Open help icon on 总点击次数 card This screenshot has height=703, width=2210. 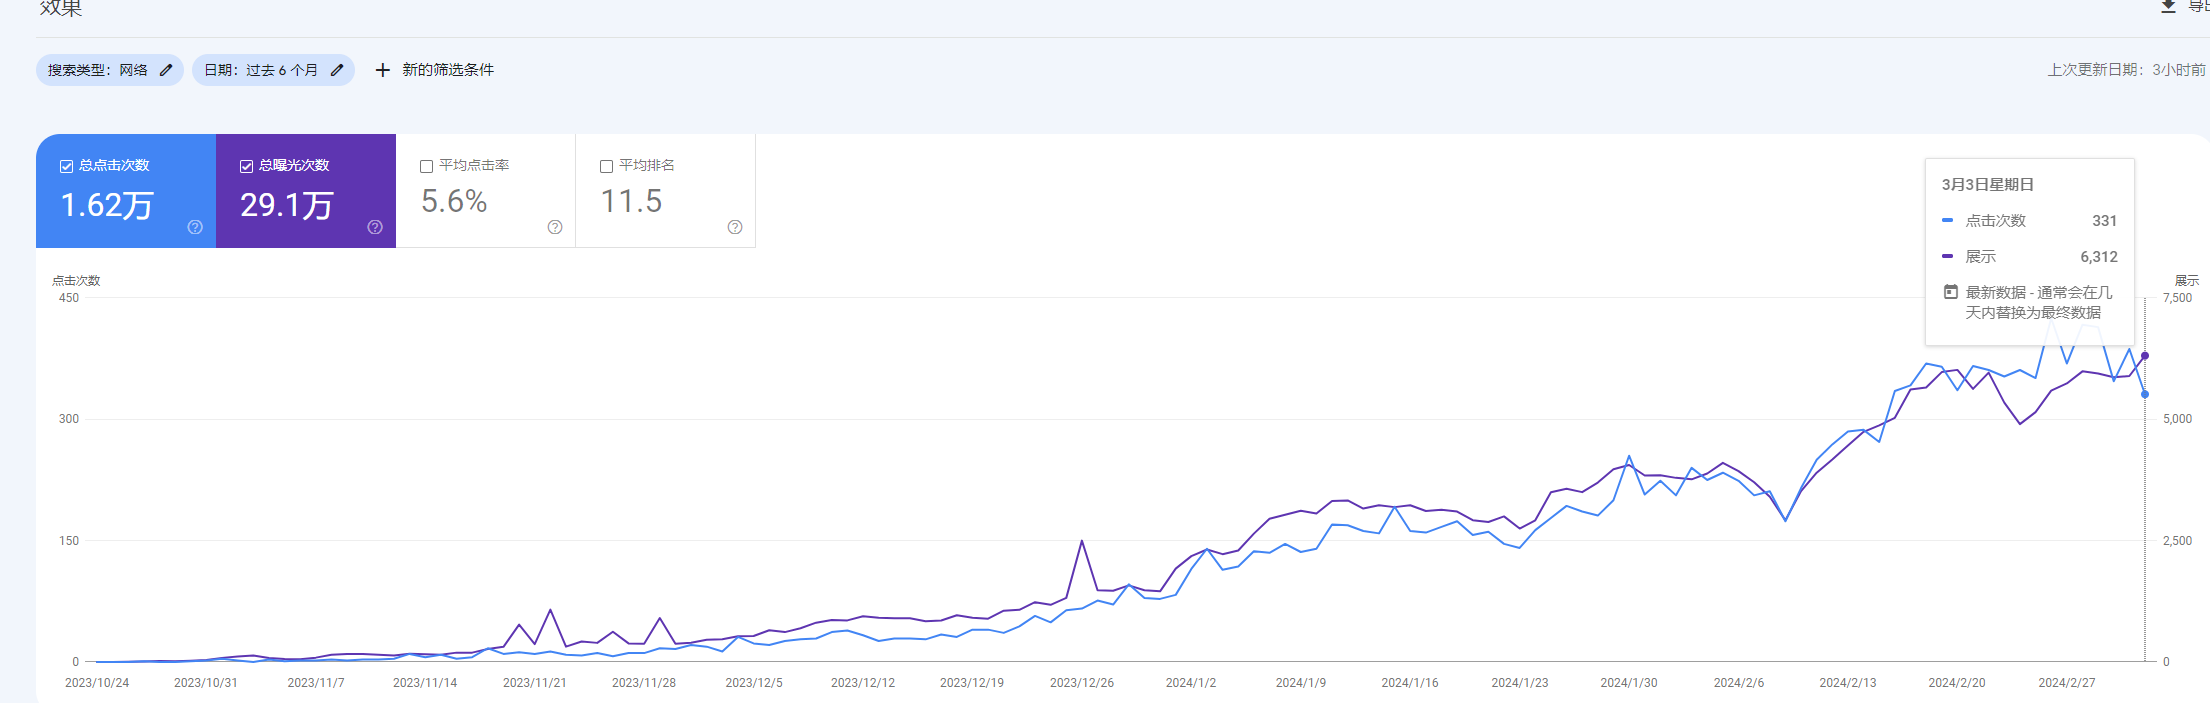pyautogui.click(x=195, y=227)
